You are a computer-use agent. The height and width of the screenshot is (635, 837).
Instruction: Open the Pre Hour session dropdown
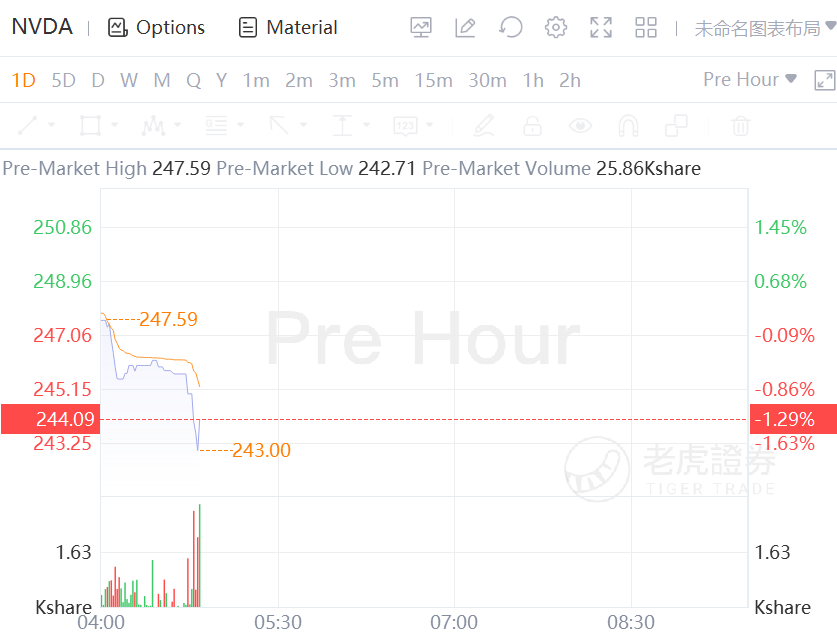(750, 79)
